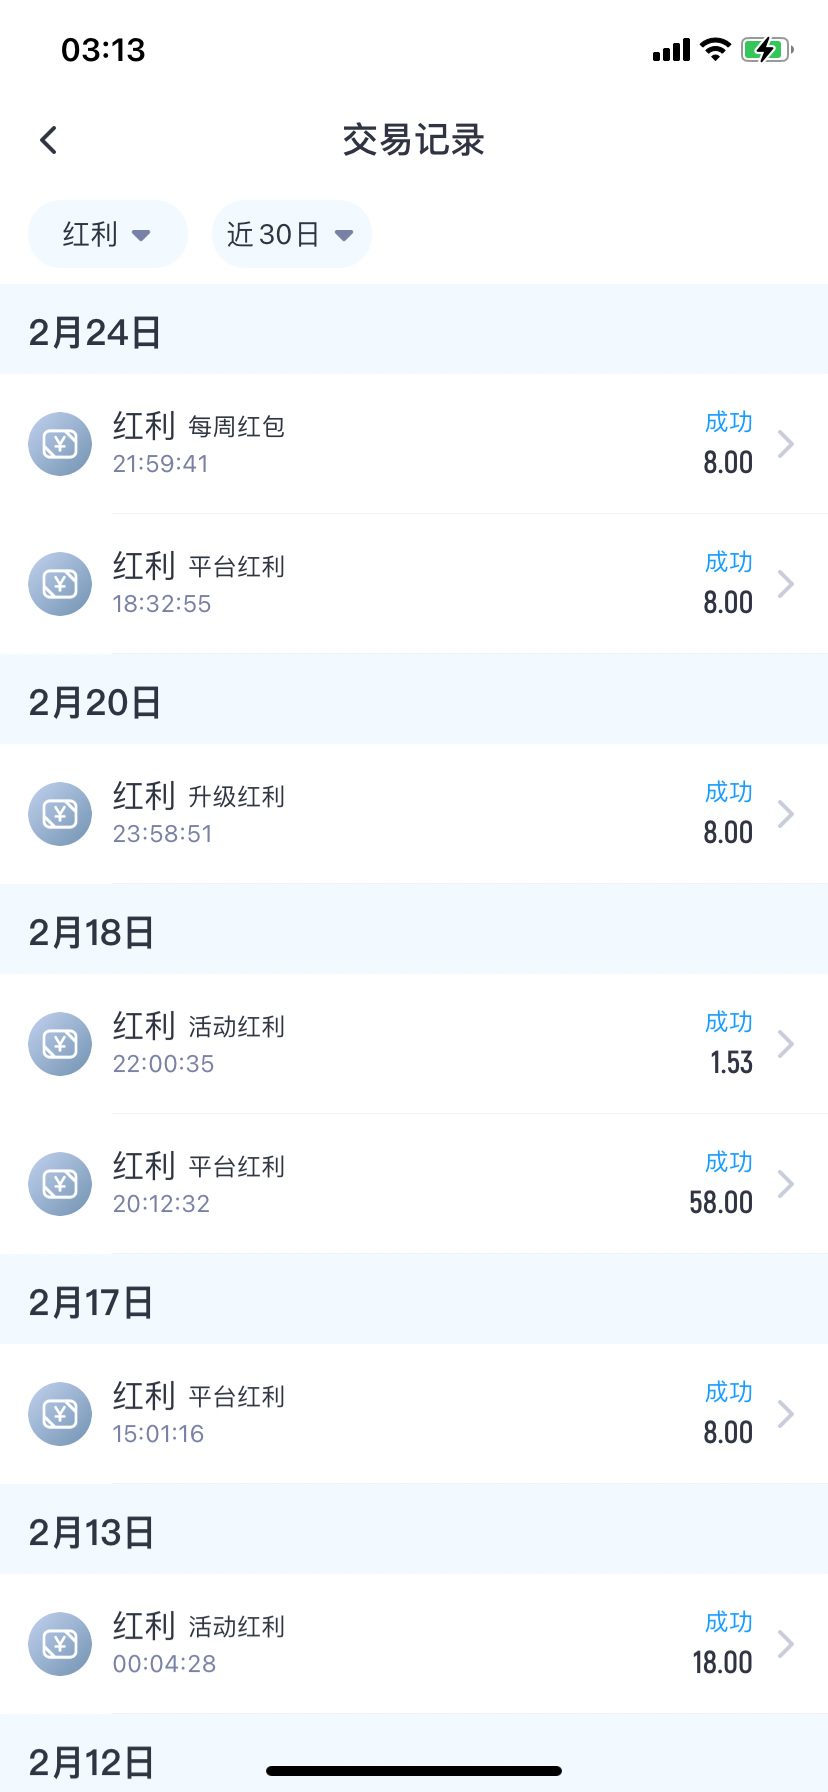
Task: Open the 近30日 date range dropdown
Action: [x=291, y=235]
